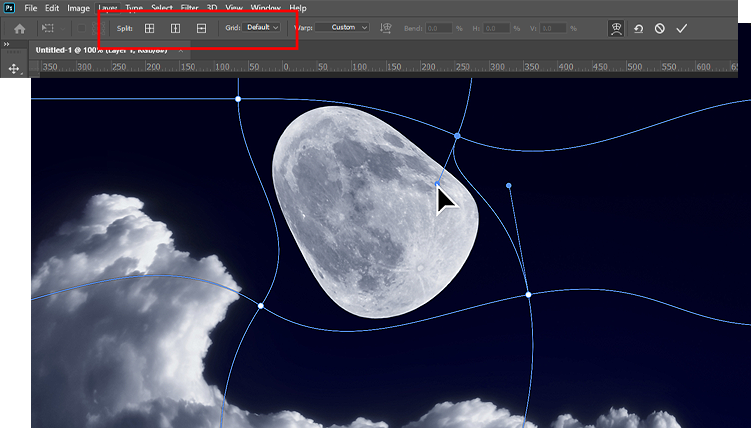Open the transform tool preset dropdown

tap(51, 28)
